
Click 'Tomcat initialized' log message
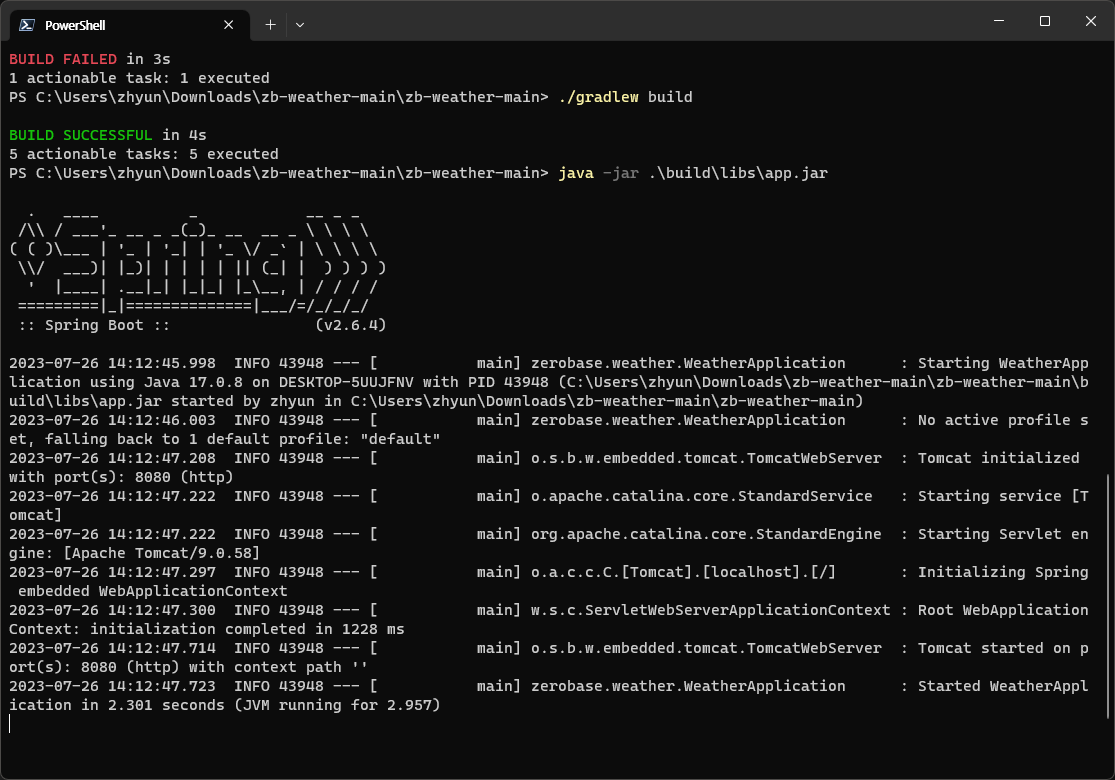point(998,458)
